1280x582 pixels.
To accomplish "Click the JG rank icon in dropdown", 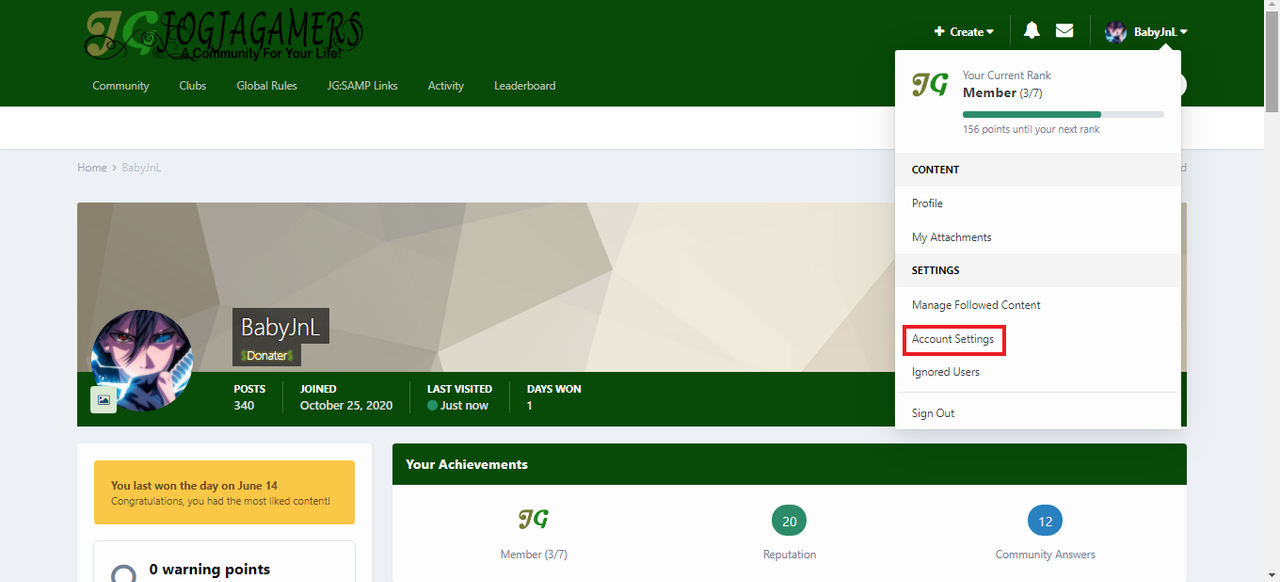I will [x=930, y=85].
